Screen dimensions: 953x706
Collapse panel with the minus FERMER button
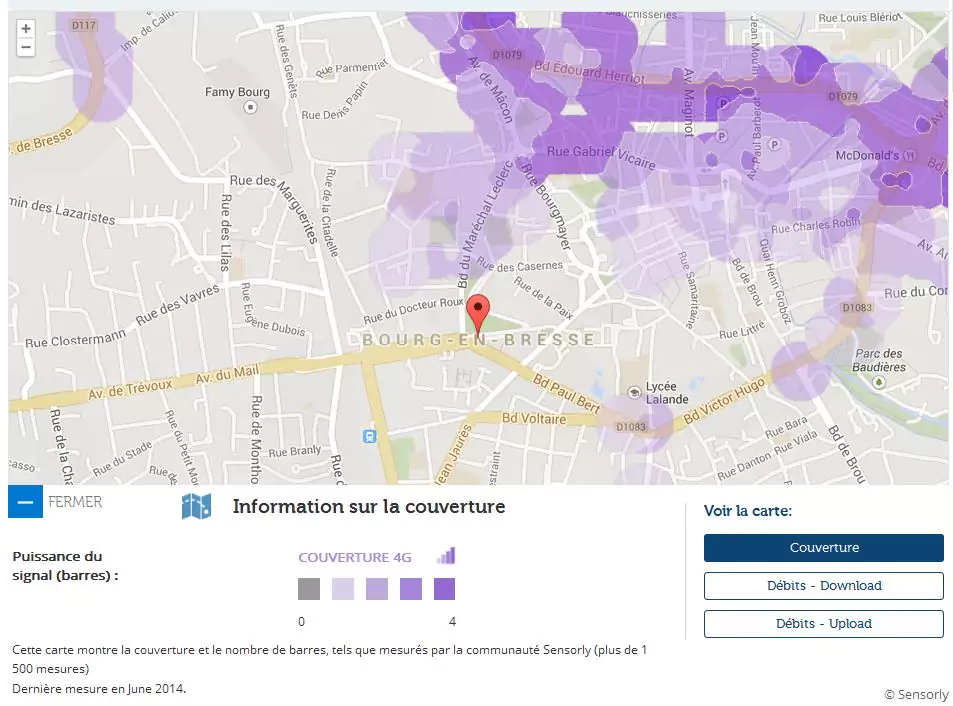pos(25,502)
